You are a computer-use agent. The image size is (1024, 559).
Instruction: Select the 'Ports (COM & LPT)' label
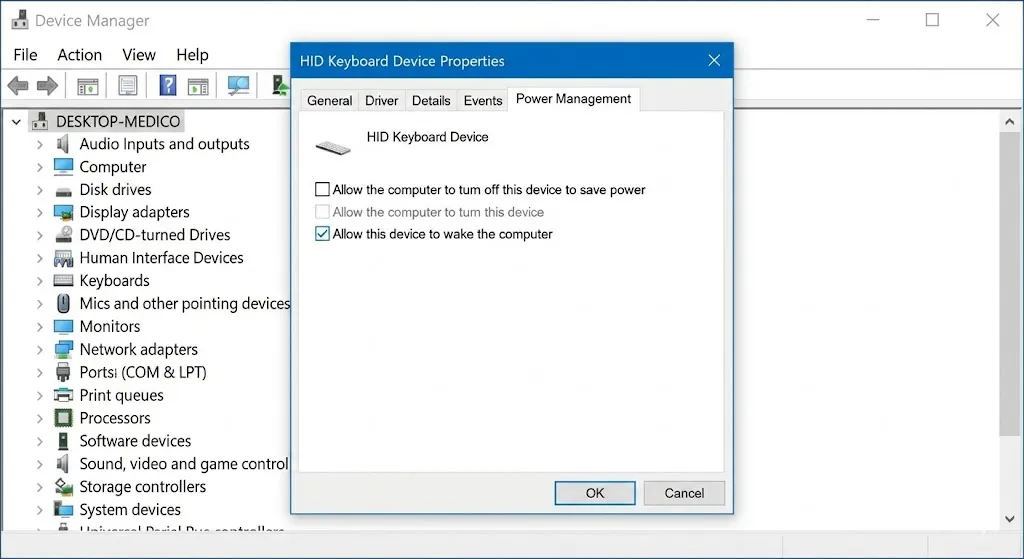pos(143,372)
